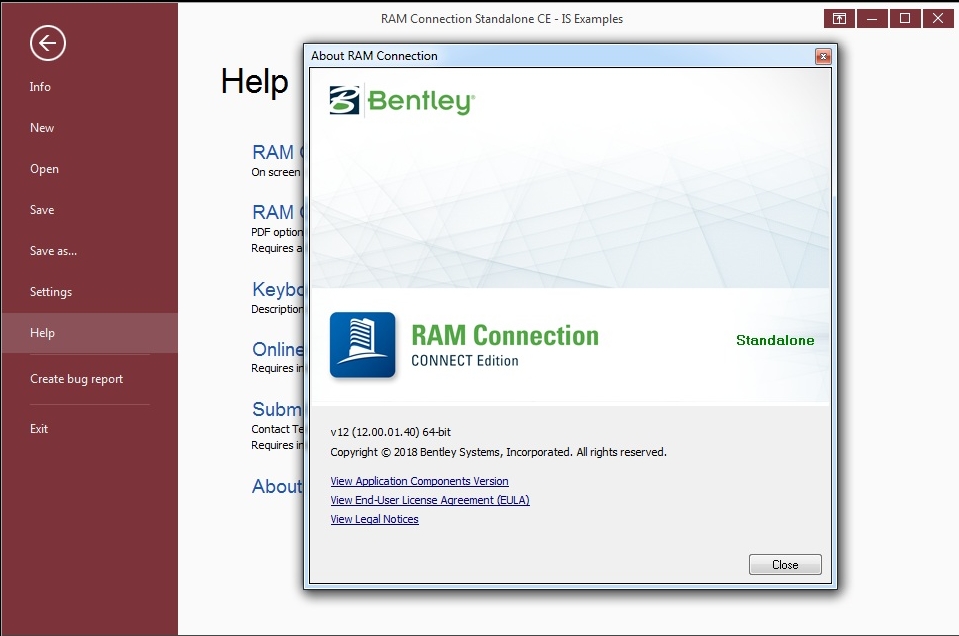Click the Submit heading on Help page
Image resolution: width=959 pixels, height=636 pixels.
tap(278, 409)
